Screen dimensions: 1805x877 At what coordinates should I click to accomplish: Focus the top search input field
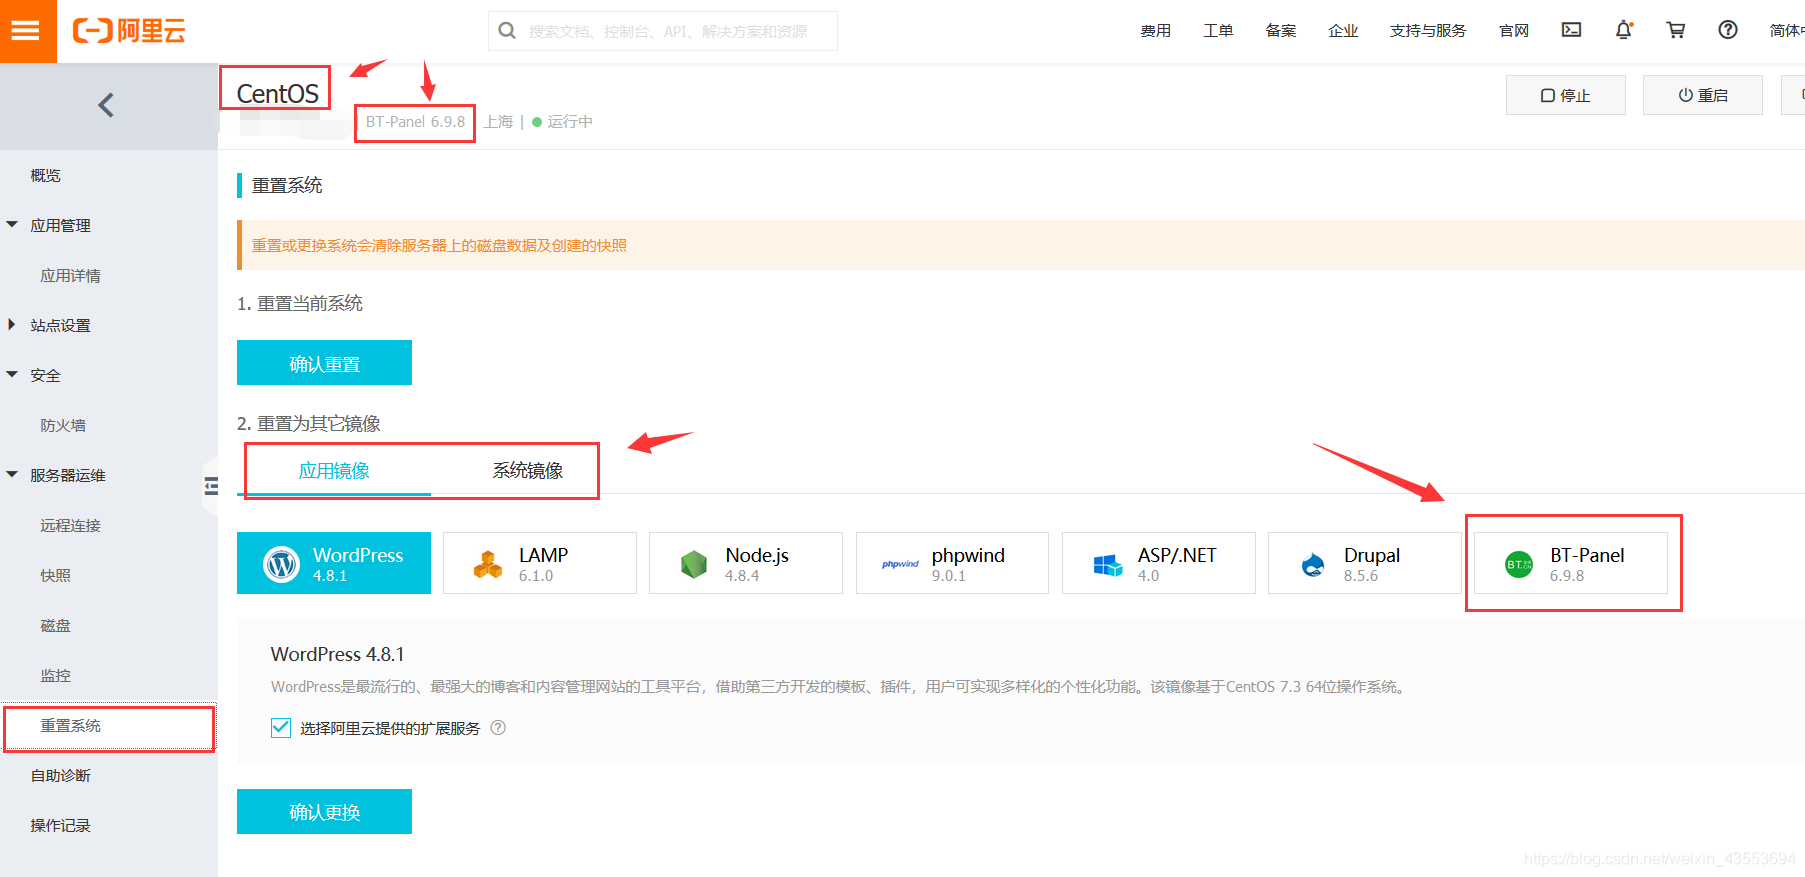click(663, 31)
